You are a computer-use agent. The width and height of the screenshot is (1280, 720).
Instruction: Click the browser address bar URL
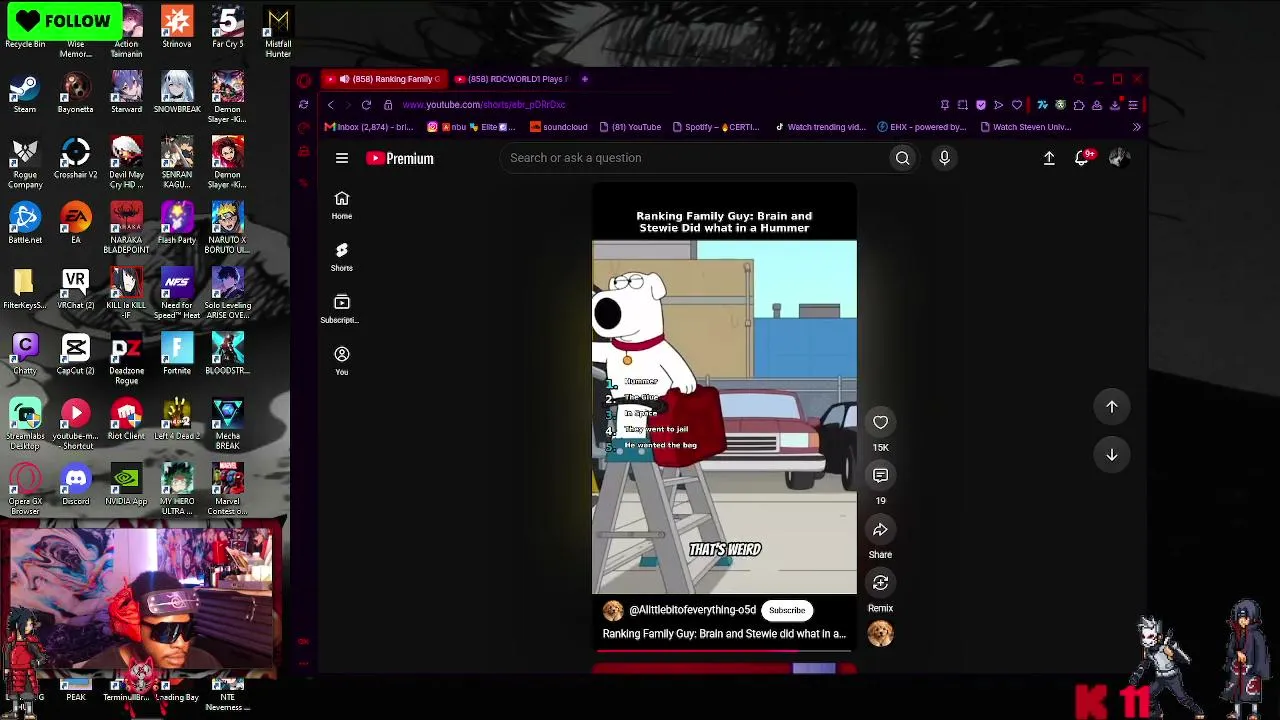pos(484,105)
